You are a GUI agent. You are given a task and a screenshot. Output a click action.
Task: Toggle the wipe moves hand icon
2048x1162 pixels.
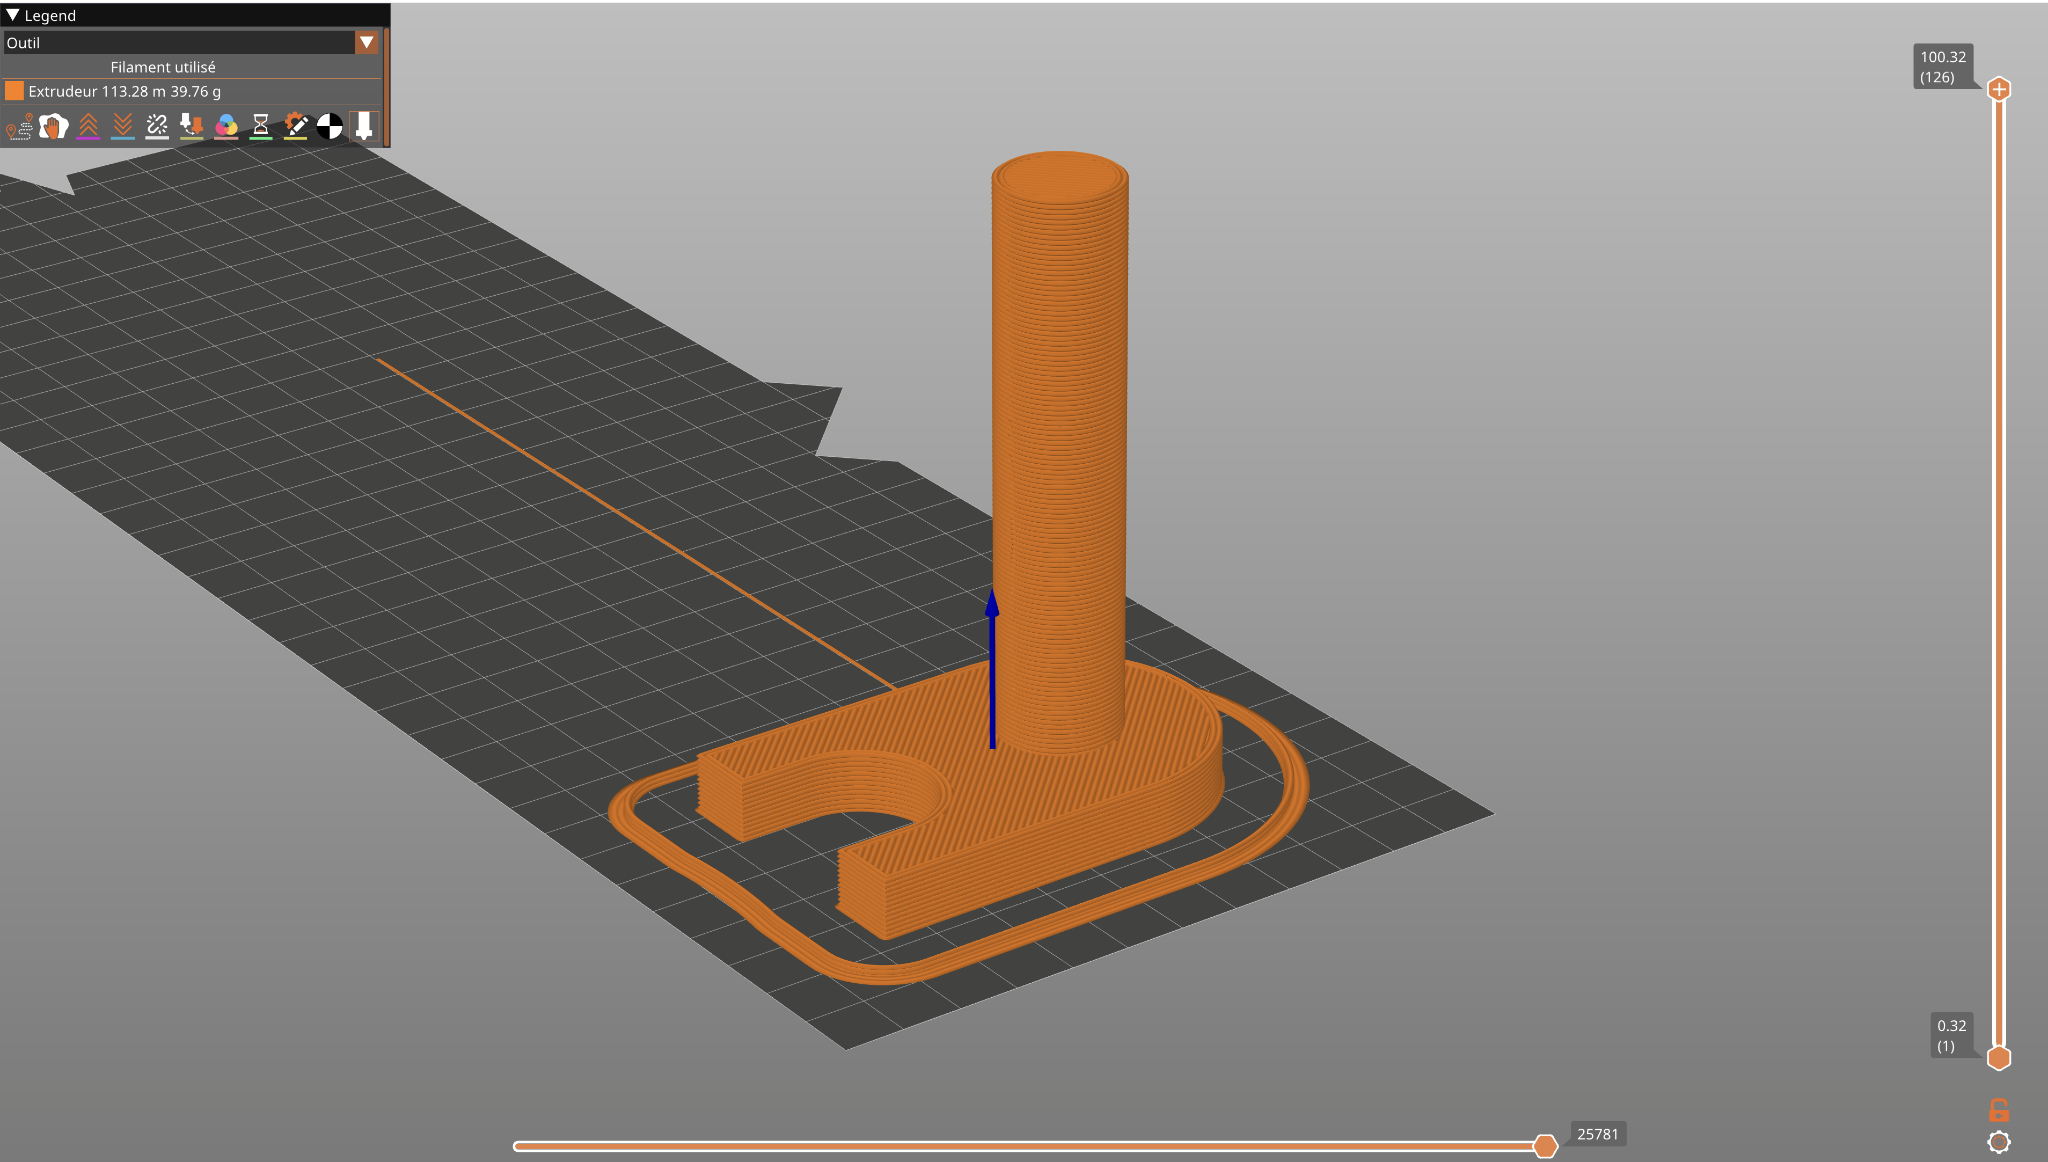[x=54, y=126]
